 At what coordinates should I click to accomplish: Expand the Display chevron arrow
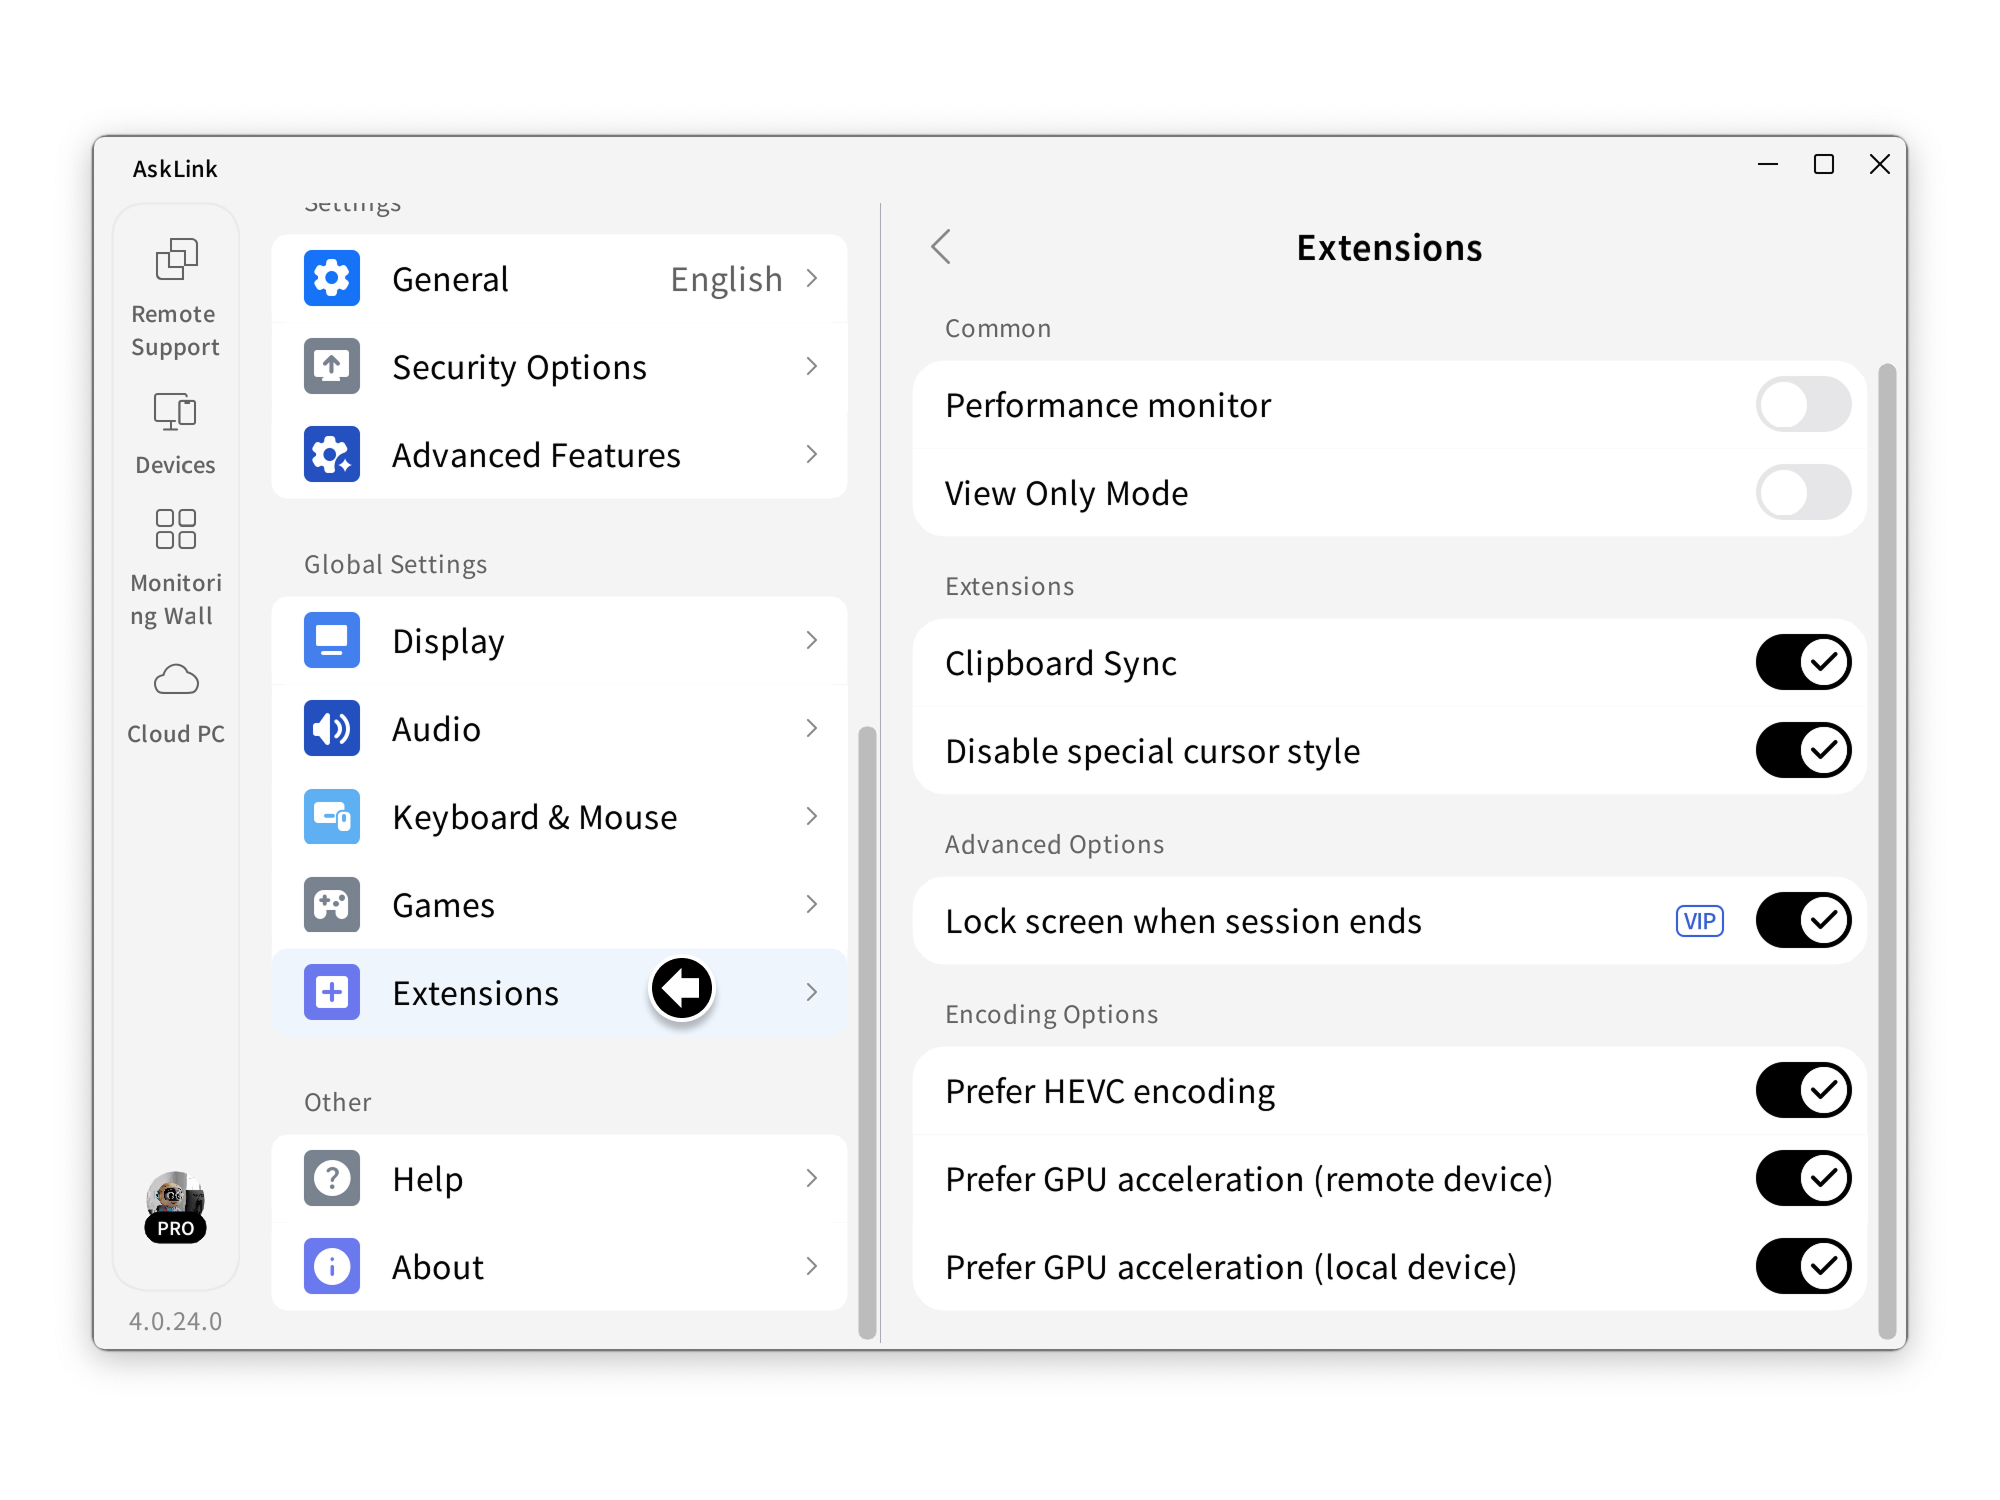(812, 641)
